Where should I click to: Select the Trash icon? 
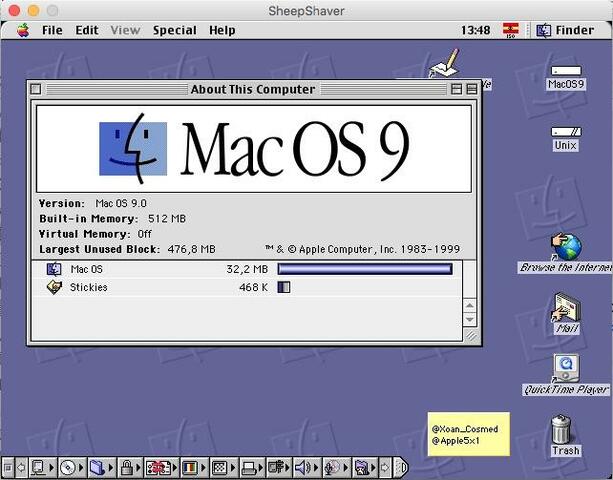point(562,429)
